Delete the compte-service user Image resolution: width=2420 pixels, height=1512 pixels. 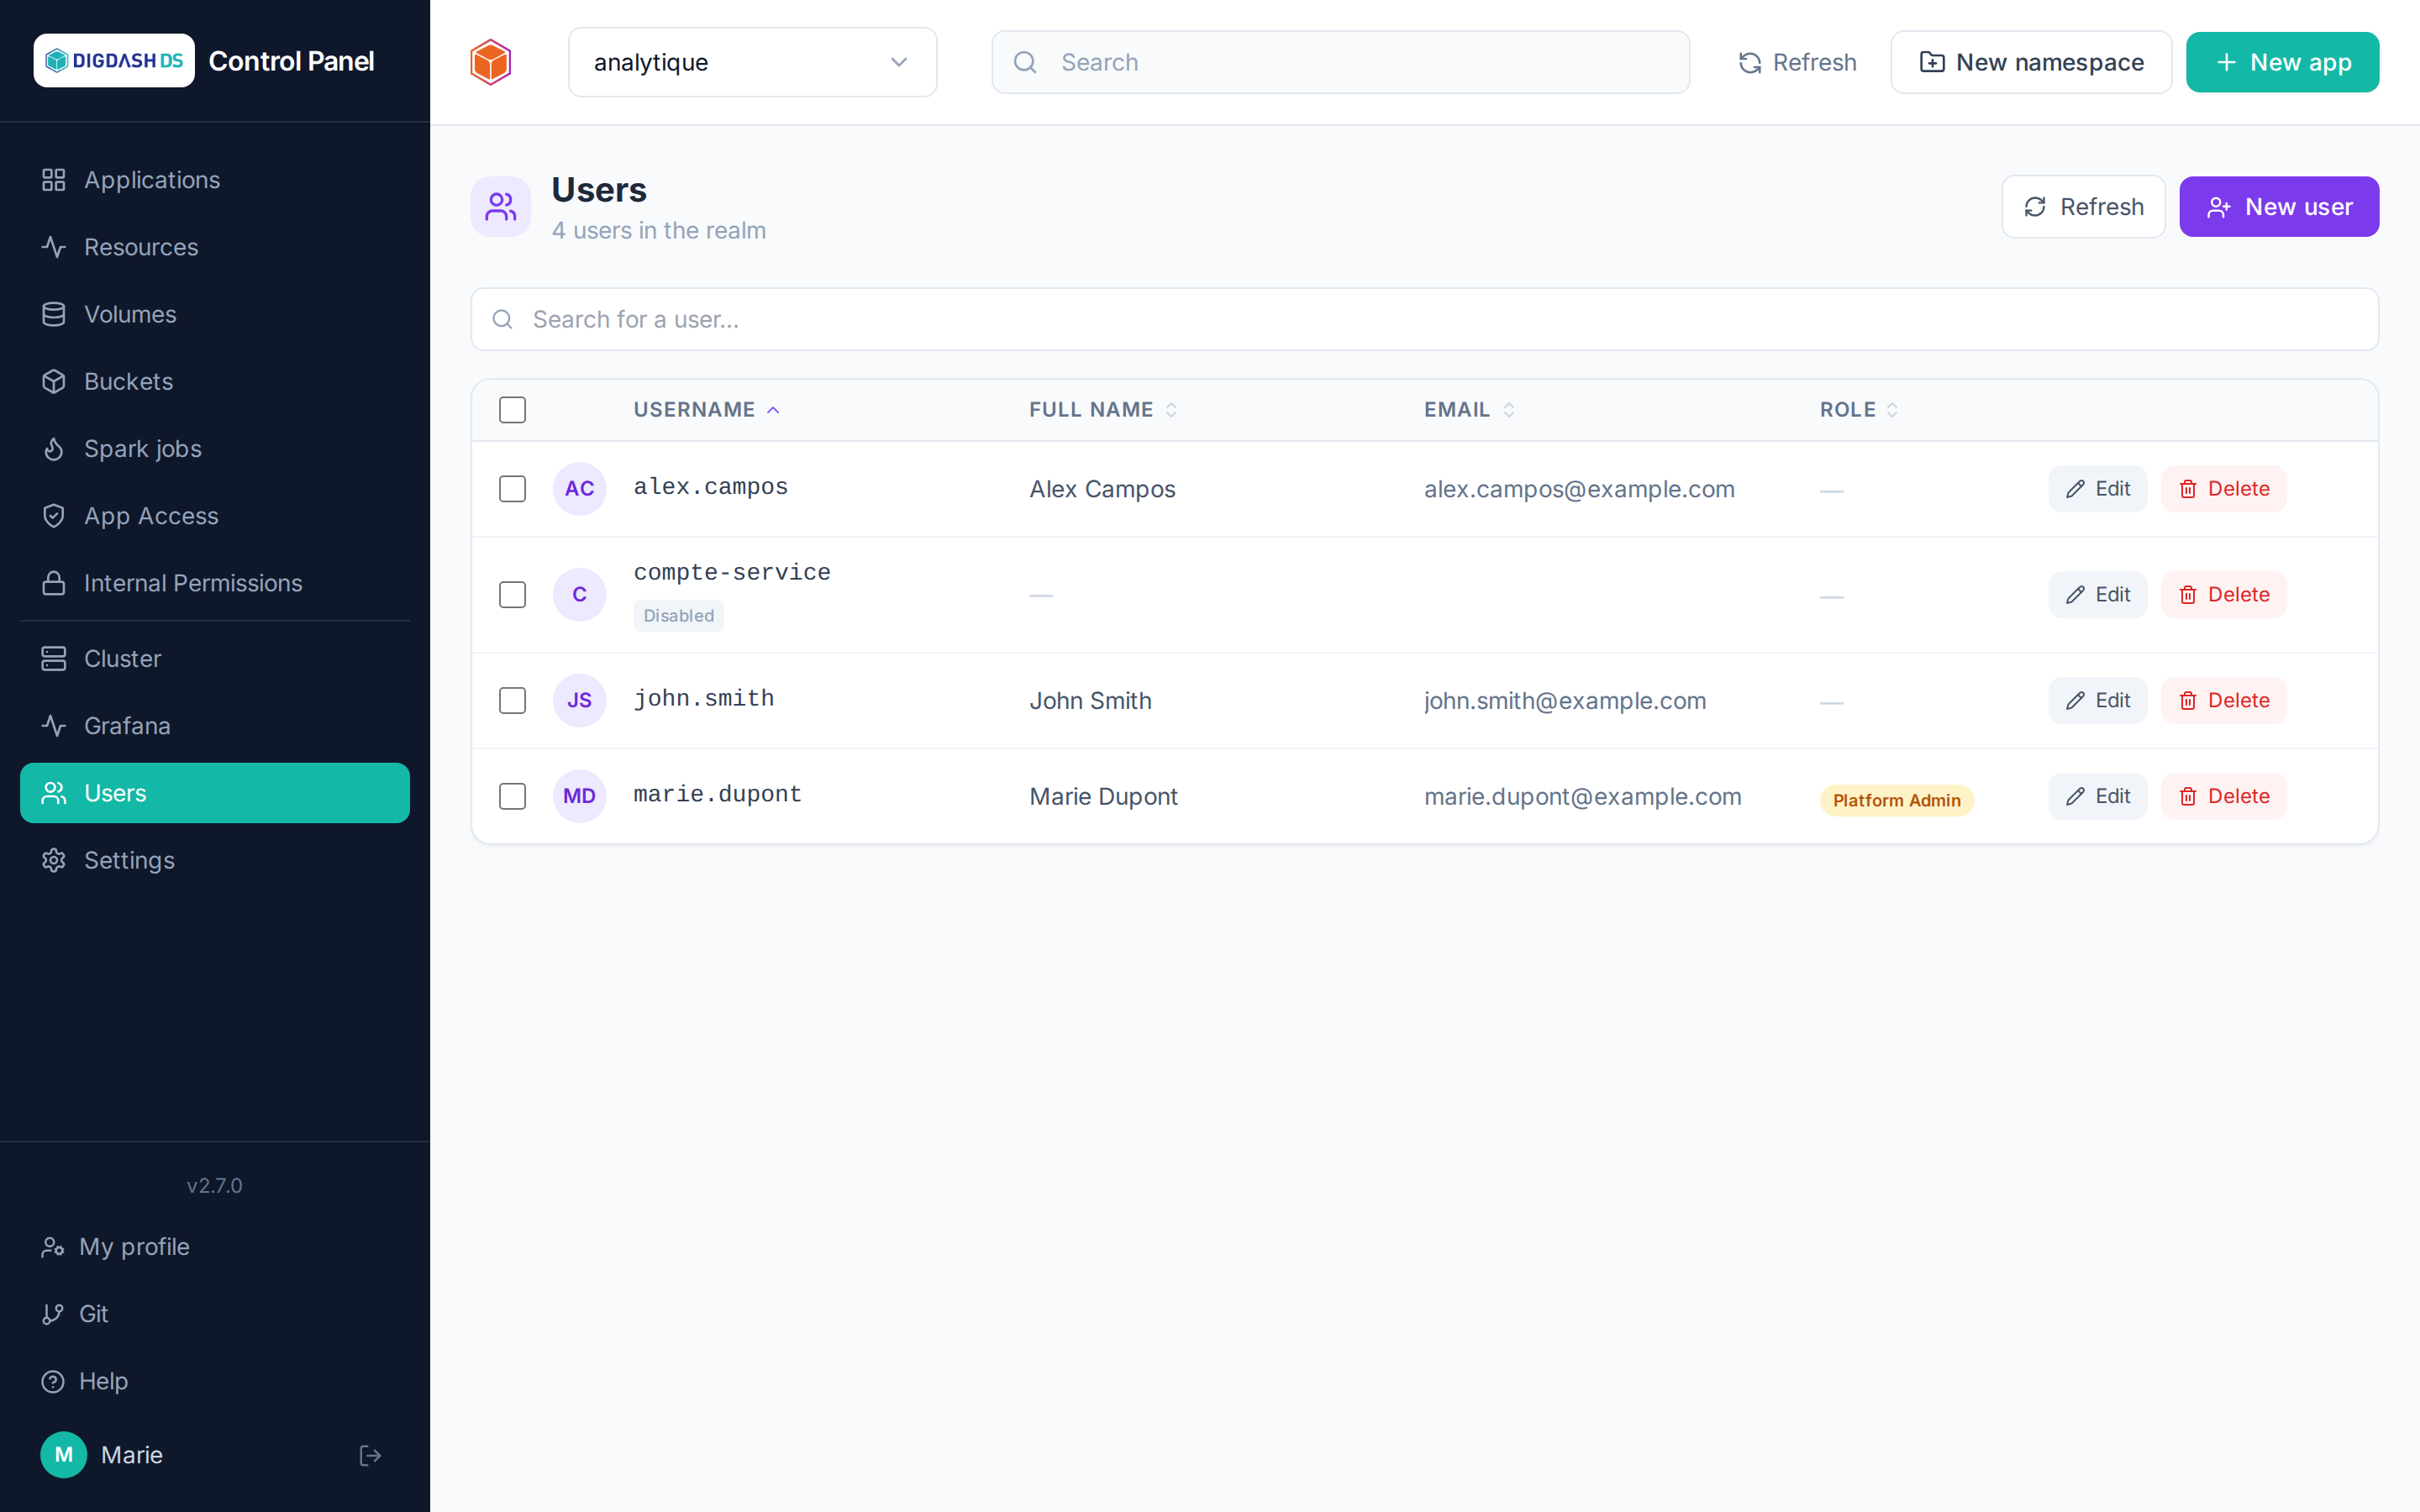(x=2223, y=595)
